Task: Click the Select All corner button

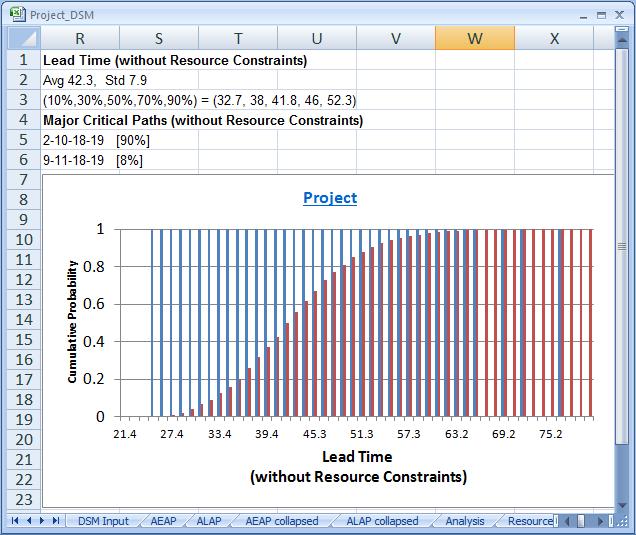Action: point(24,39)
